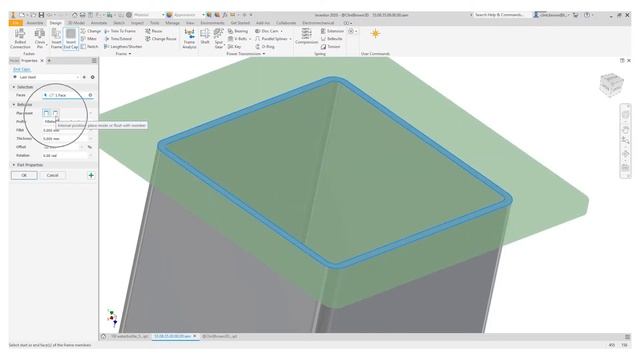Open the Frame Analysis tool

click(x=189, y=39)
